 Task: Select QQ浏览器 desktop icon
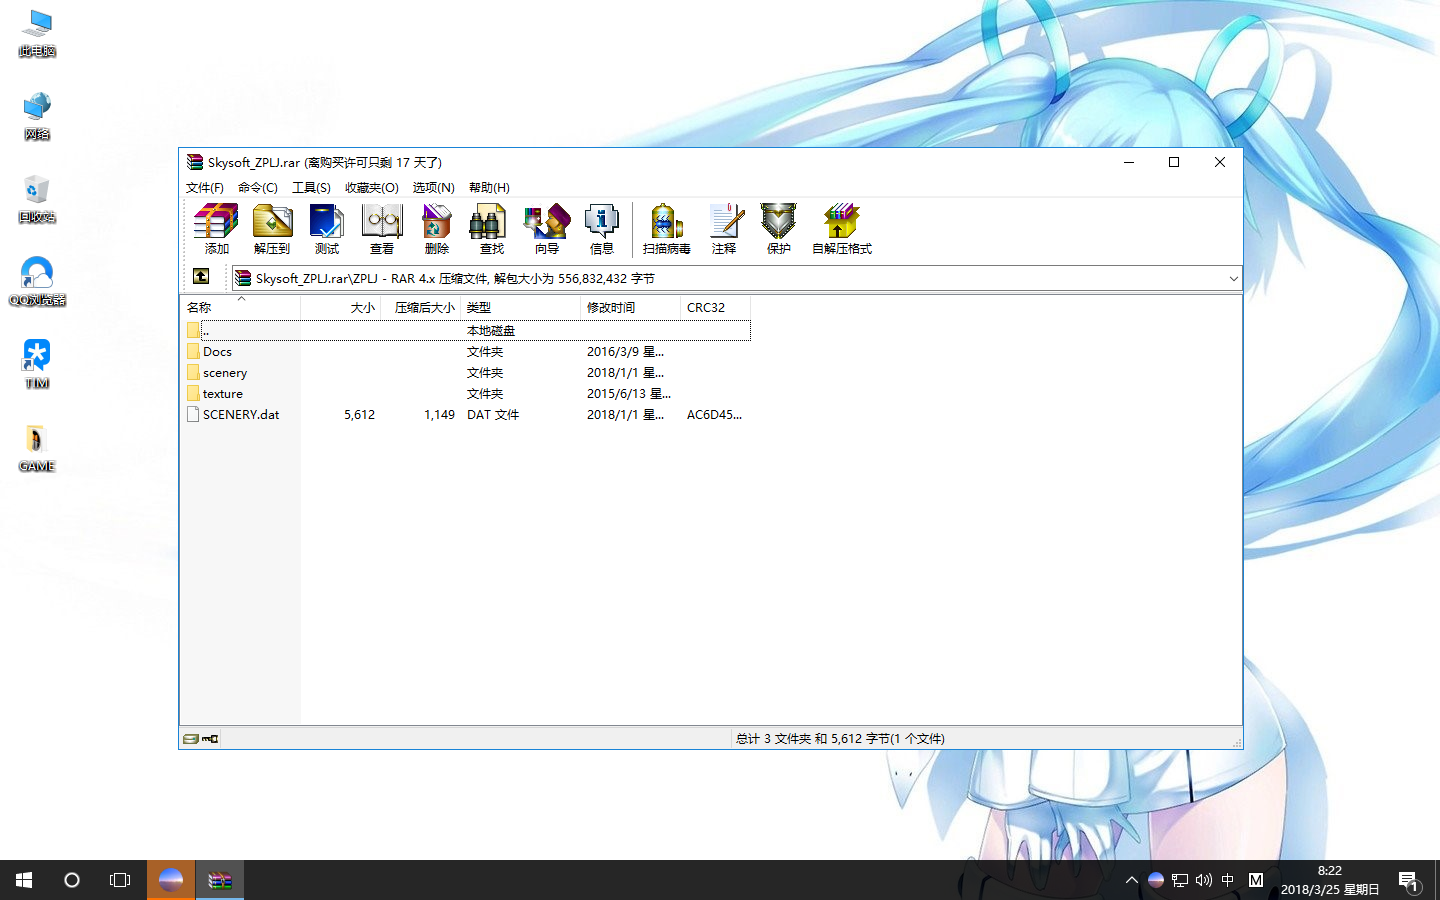point(37,282)
